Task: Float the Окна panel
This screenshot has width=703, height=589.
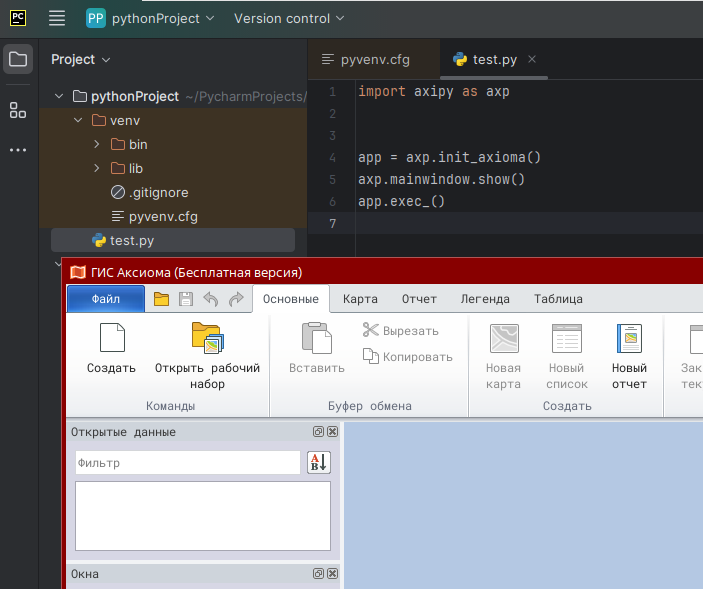Action: click(318, 574)
